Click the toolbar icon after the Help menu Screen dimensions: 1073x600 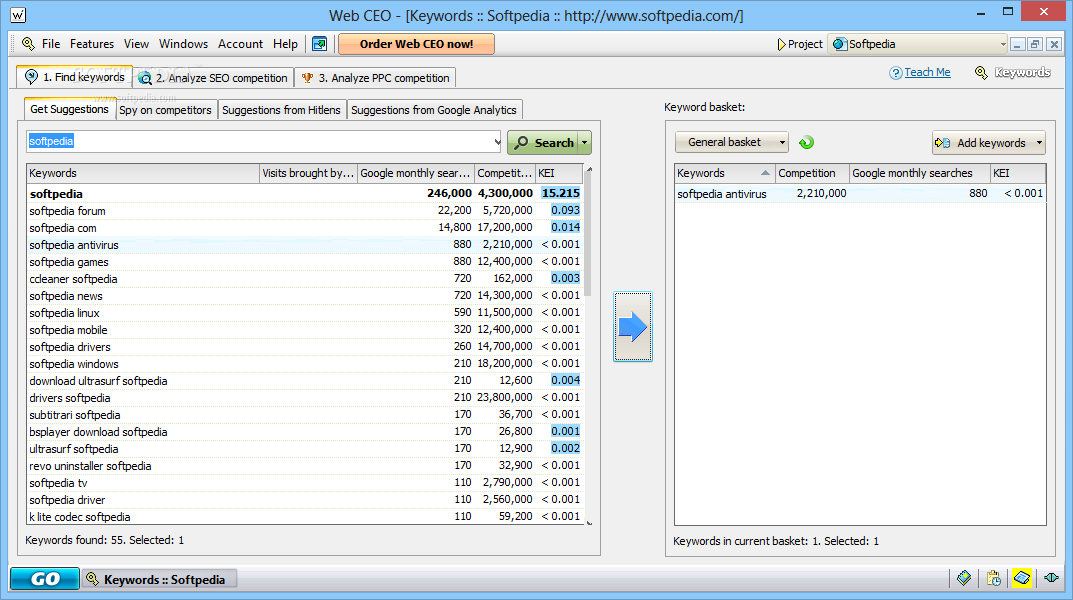(x=320, y=44)
